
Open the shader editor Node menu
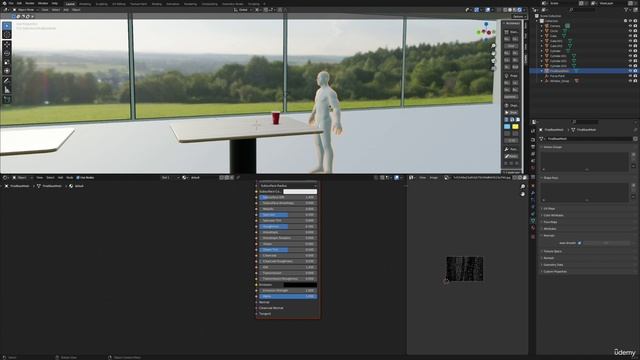pos(70,178)
